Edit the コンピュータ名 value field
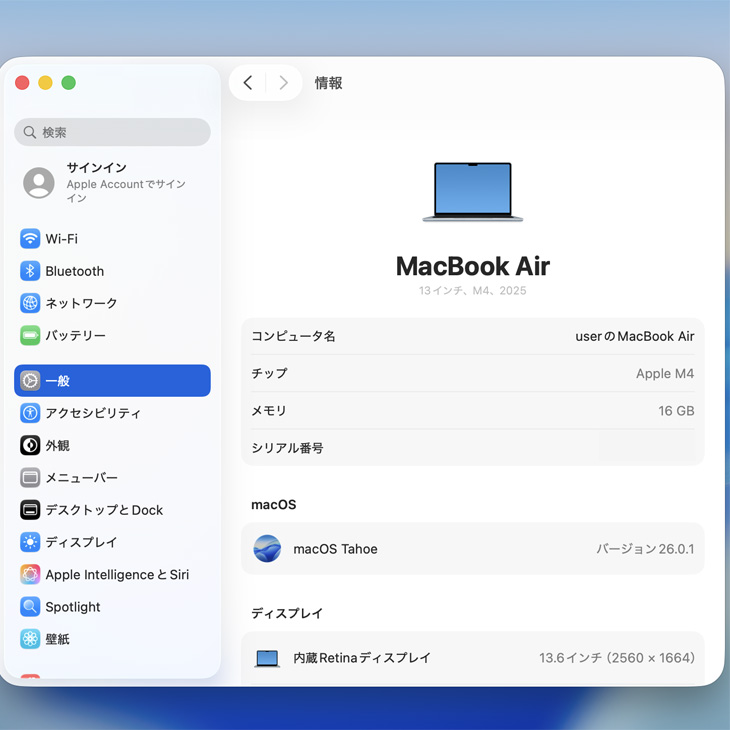Viewport: 730px width, 730px height. (x=634, y=337)
